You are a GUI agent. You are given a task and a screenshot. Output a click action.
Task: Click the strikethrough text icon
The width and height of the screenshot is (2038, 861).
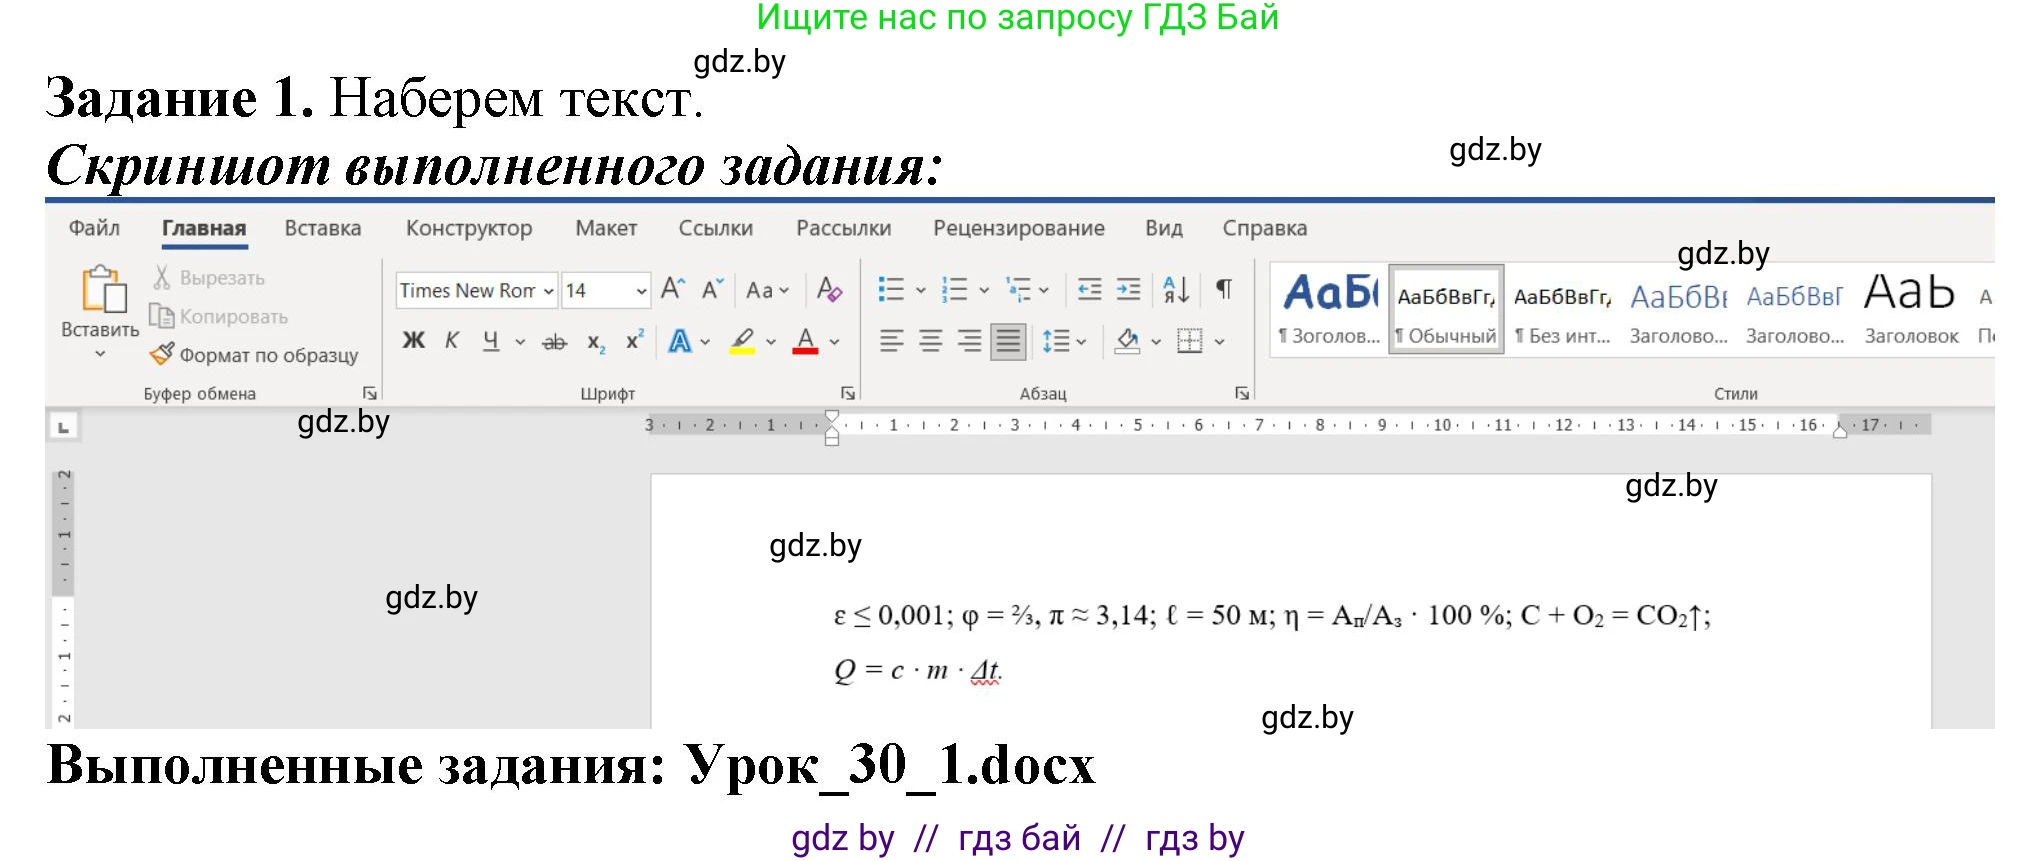[x=554, y=342]
